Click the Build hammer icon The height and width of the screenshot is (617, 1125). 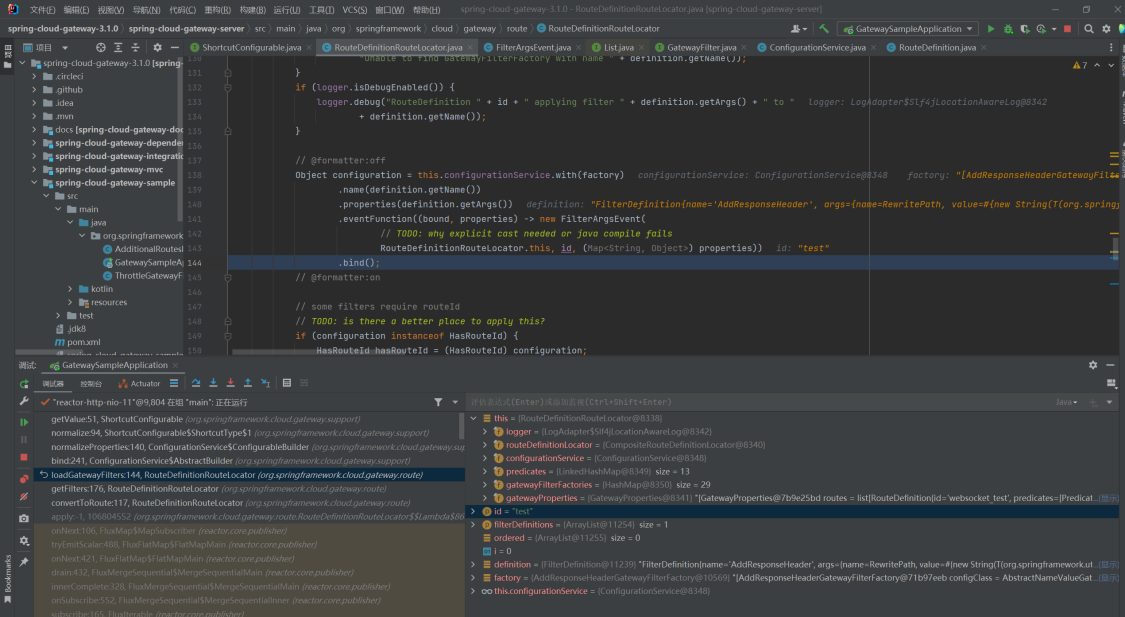point(824,29)
